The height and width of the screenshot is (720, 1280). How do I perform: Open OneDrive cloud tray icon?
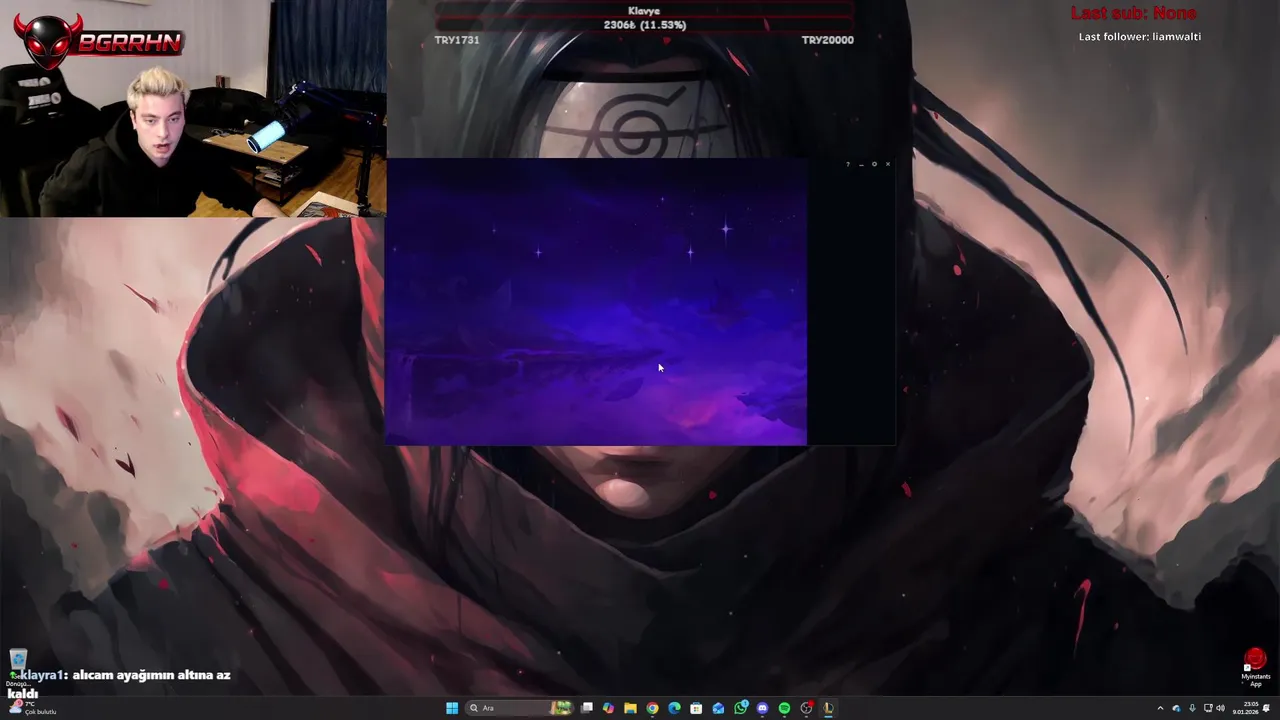[x=1176, y=708]
